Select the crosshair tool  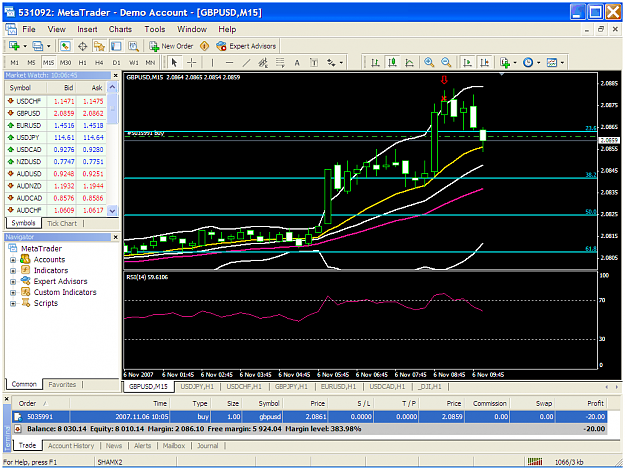(191, 63)
